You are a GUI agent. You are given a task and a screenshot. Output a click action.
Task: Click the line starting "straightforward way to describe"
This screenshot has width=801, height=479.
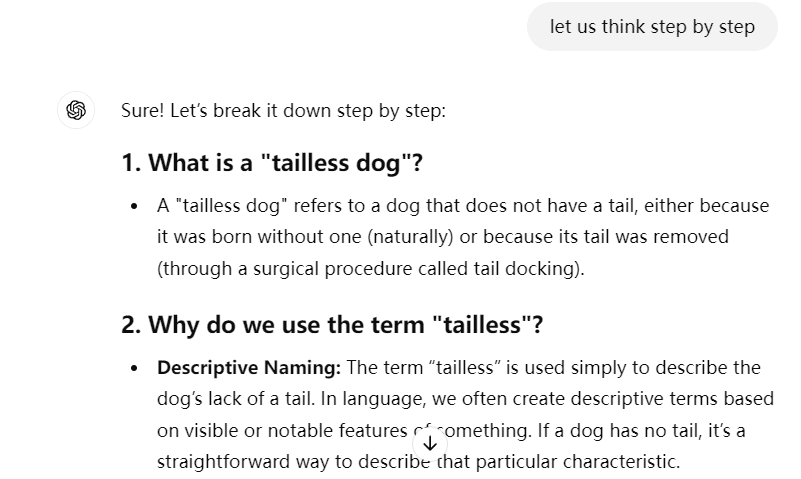[x=418, y=462]
